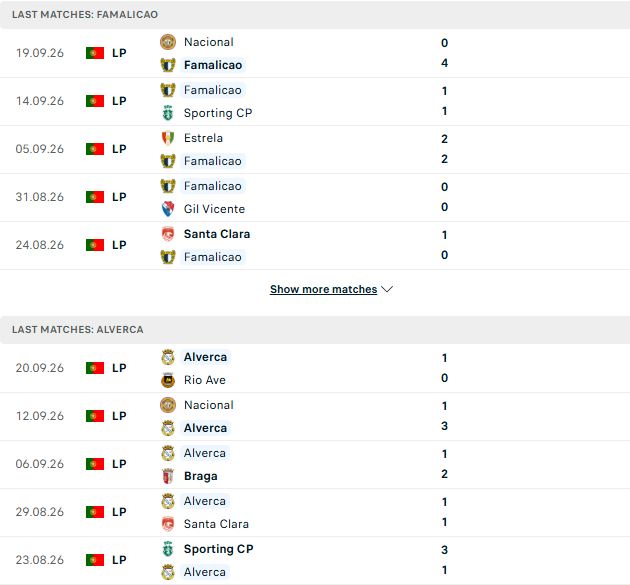Screen dimensions: 630x585
Task: Click Sporting CP score in 23.08.26 match
Action: click(x=444, y=550)
